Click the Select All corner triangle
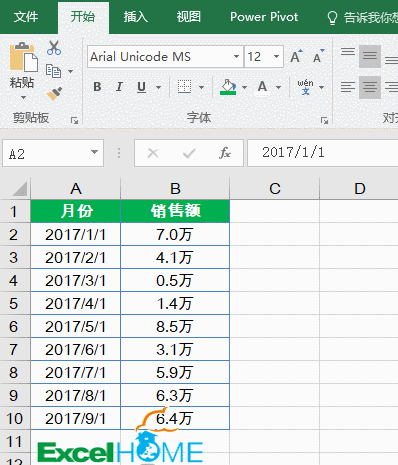The width and height of the screenshot is (398, 465). click(x=19, y=189)
